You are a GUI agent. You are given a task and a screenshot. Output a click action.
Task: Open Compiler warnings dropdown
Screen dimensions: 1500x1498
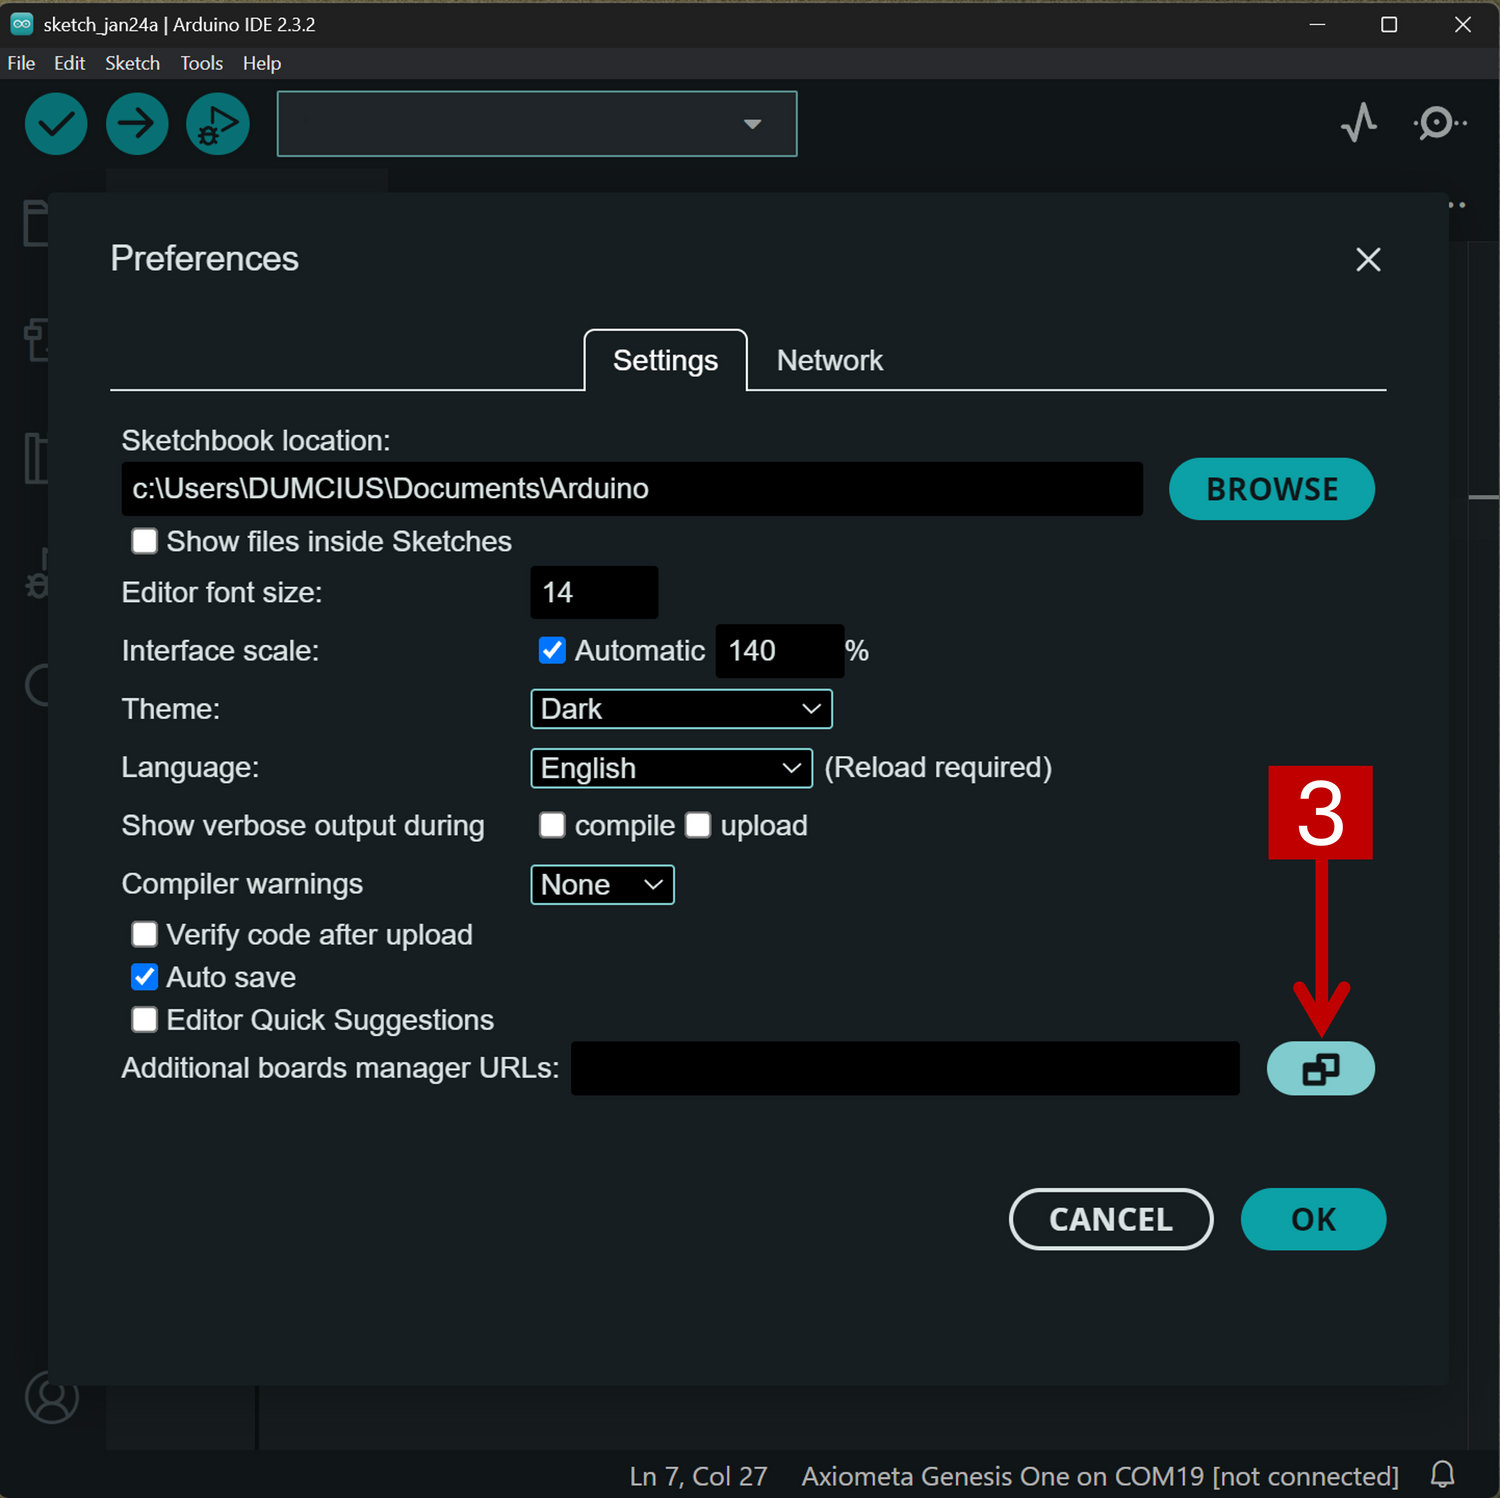pyautogui.click(x=602, y=885)
